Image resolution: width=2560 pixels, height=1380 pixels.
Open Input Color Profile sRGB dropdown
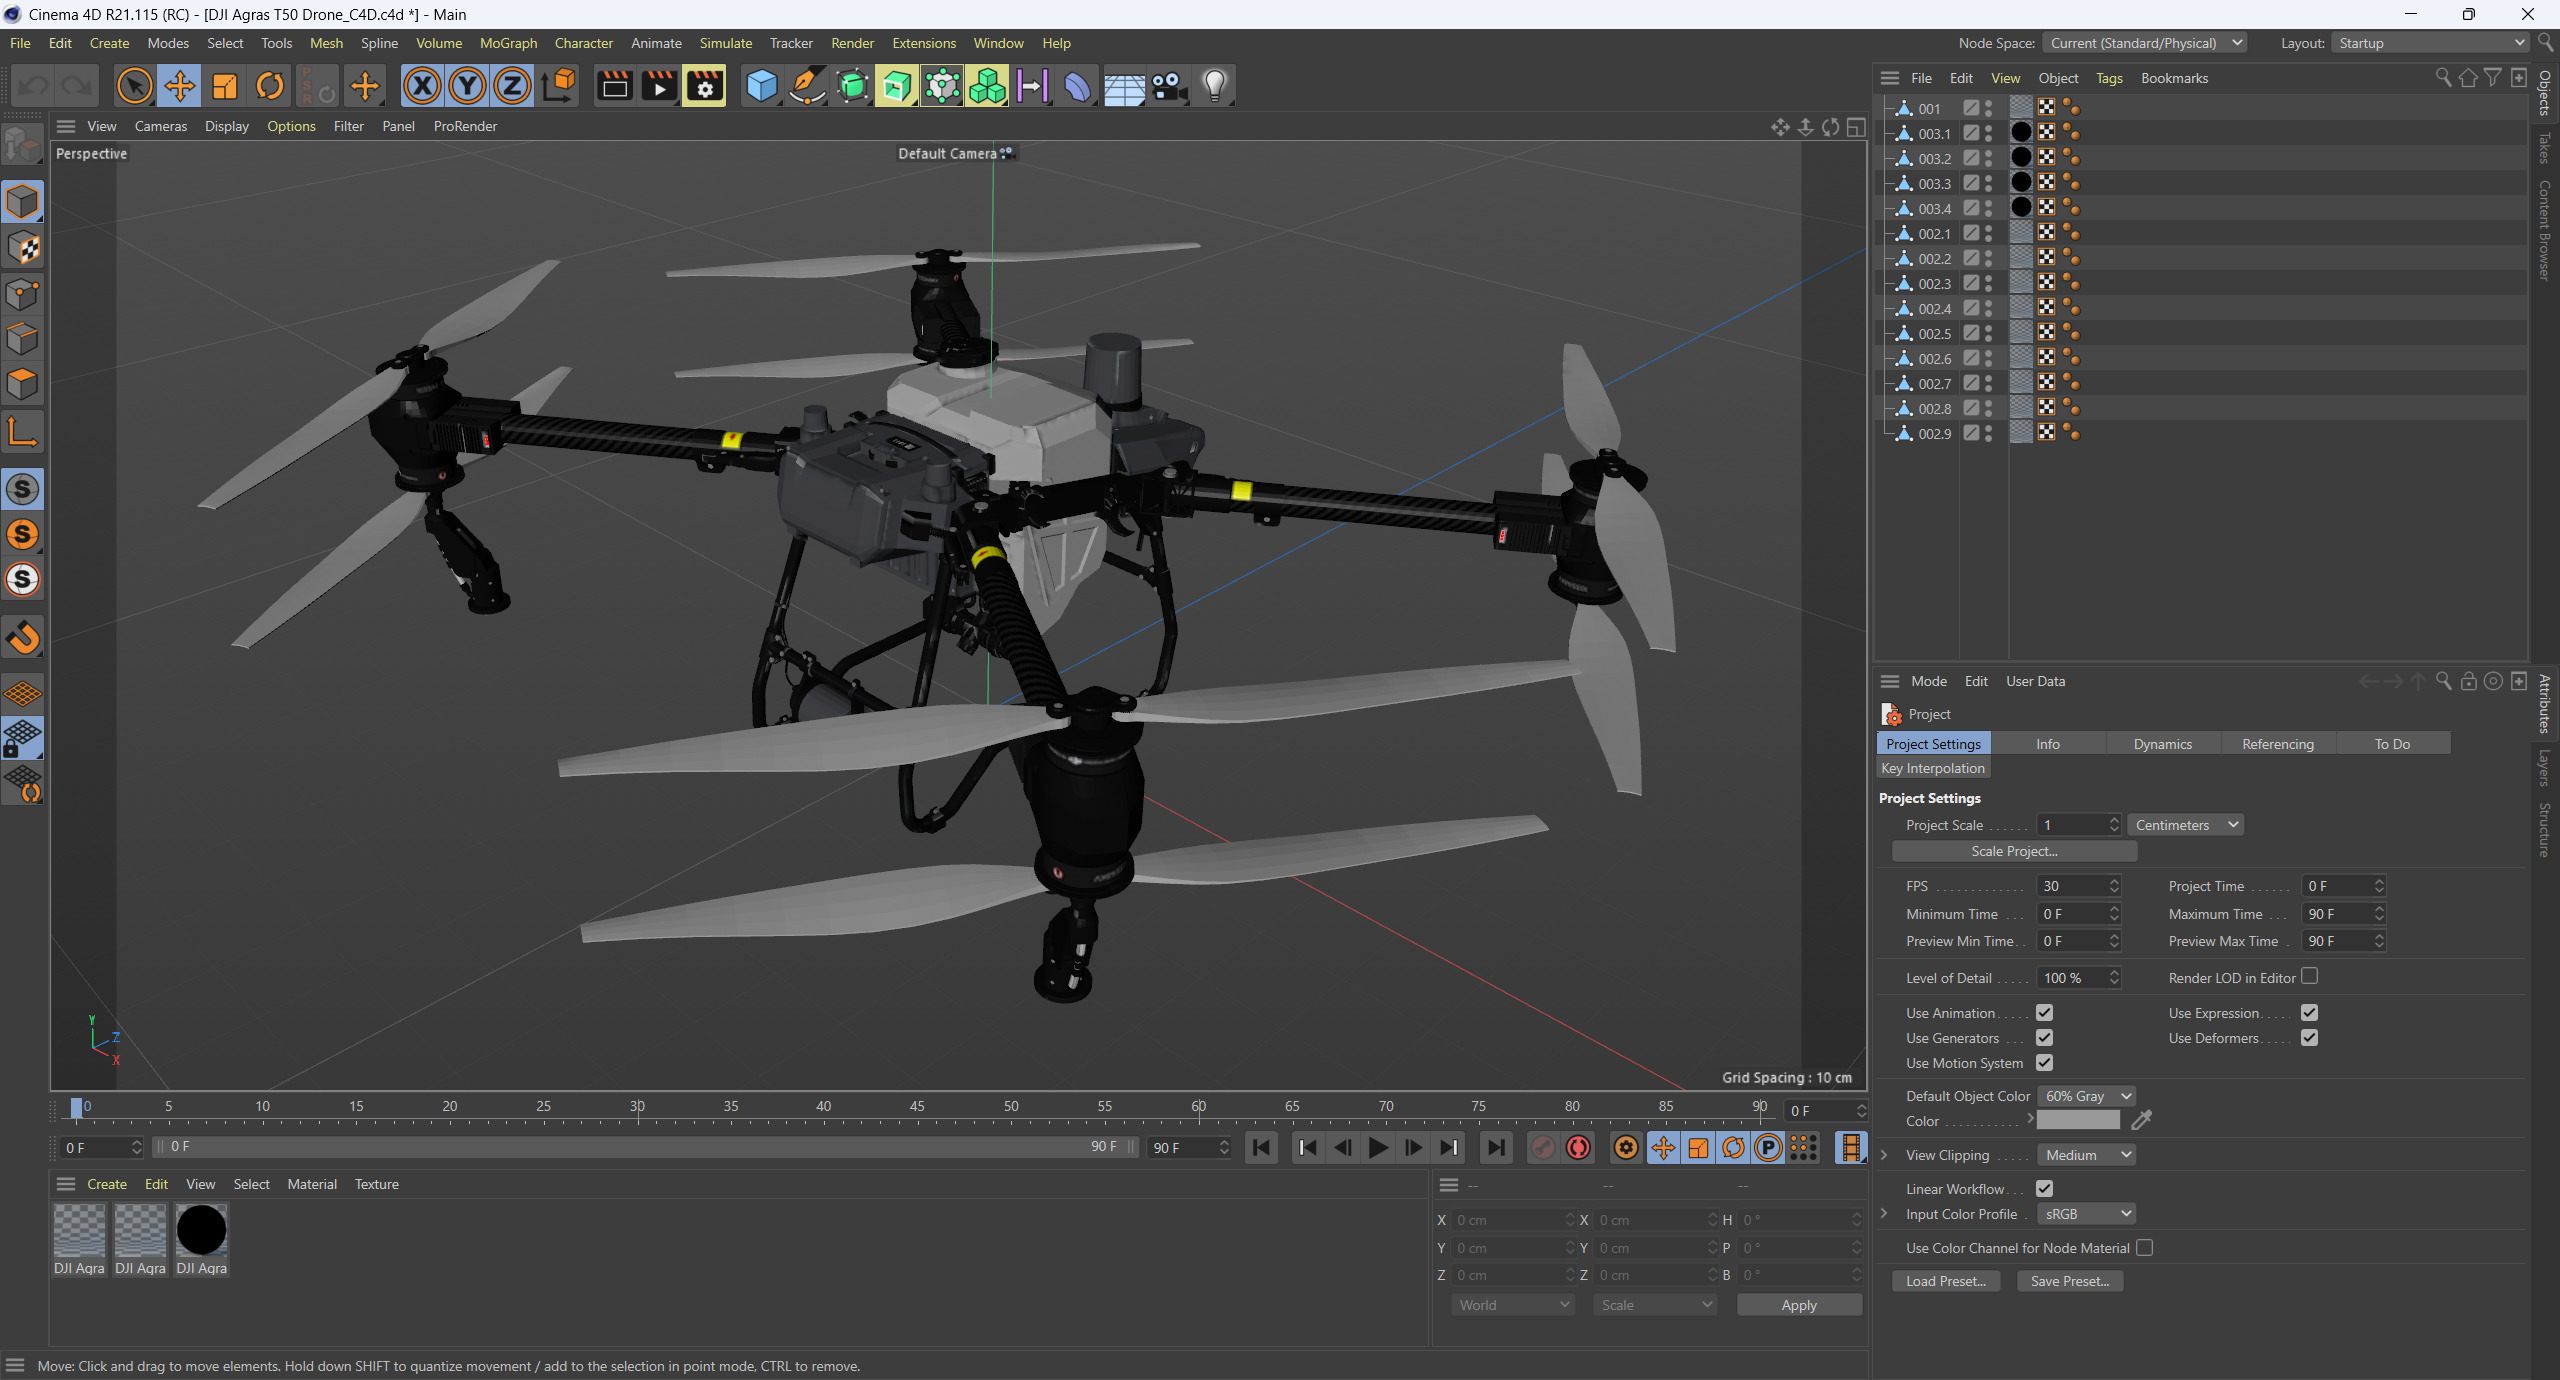(x=2087, y=1214)
